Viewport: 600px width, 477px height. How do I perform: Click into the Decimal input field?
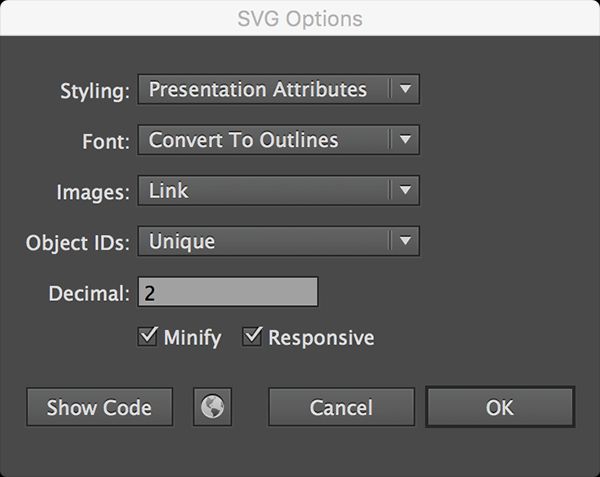(228, 292)
